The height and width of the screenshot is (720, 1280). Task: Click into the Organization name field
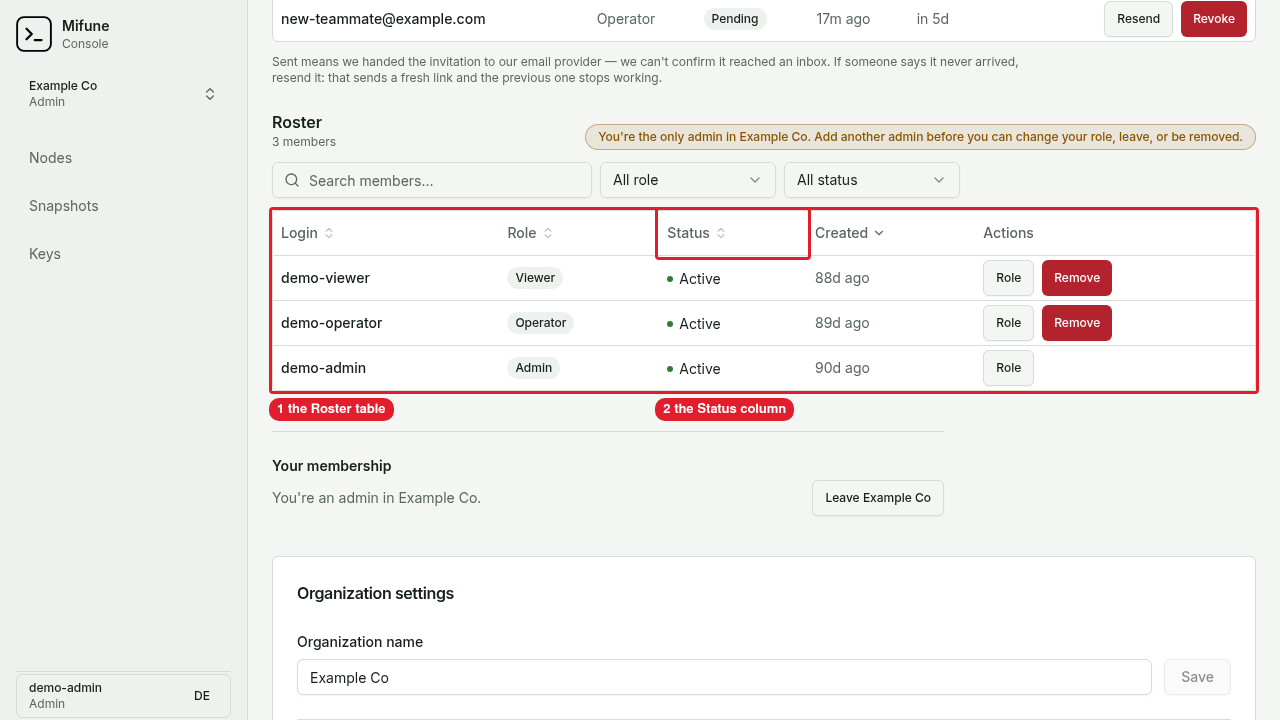tap(724, 677)
